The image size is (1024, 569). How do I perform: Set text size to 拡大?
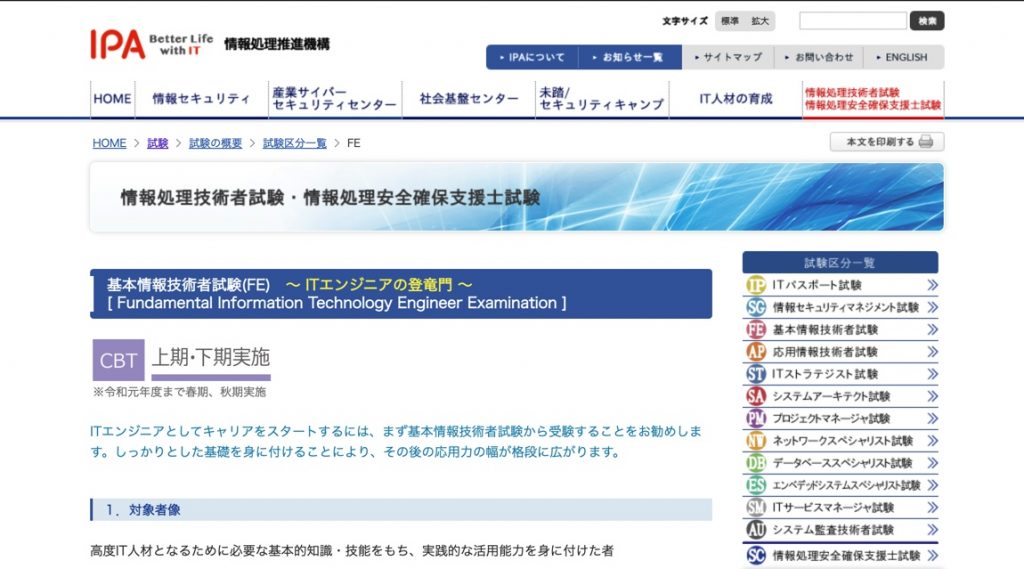coord(760,21)
